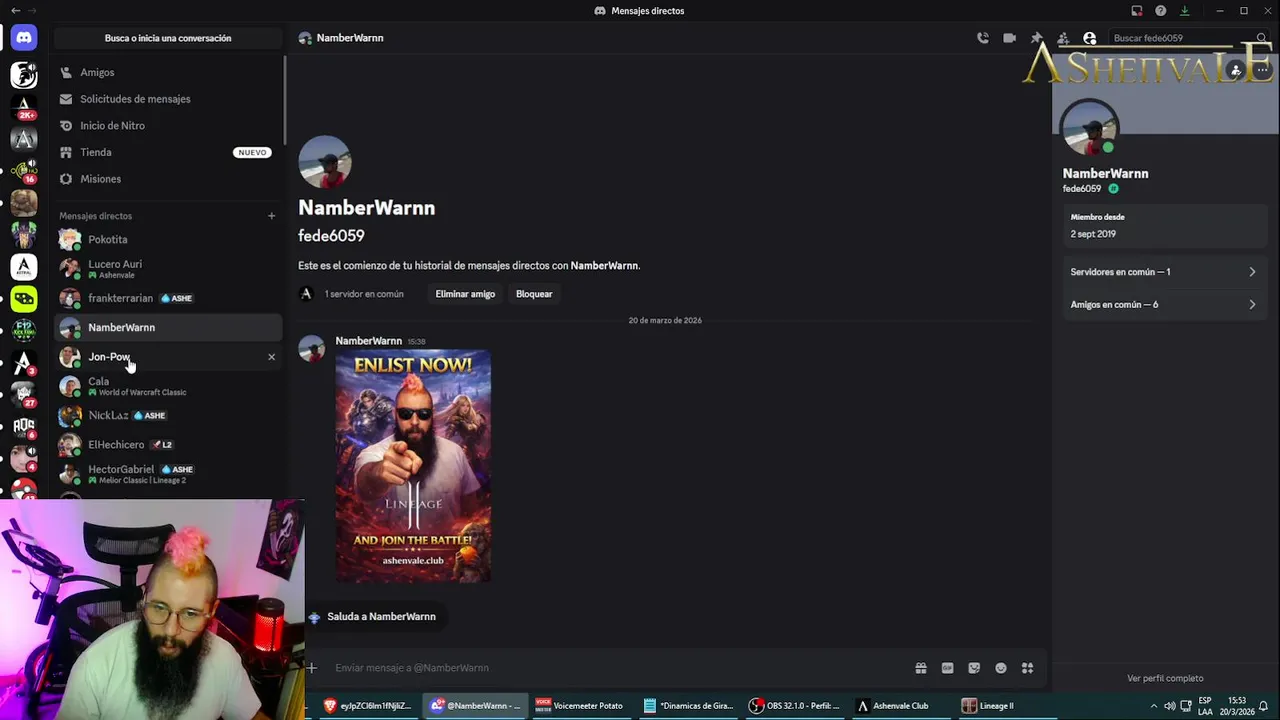Click the title-bar icon with red dot
This screenshot has width=1280, height=720.
(1137, 10)
